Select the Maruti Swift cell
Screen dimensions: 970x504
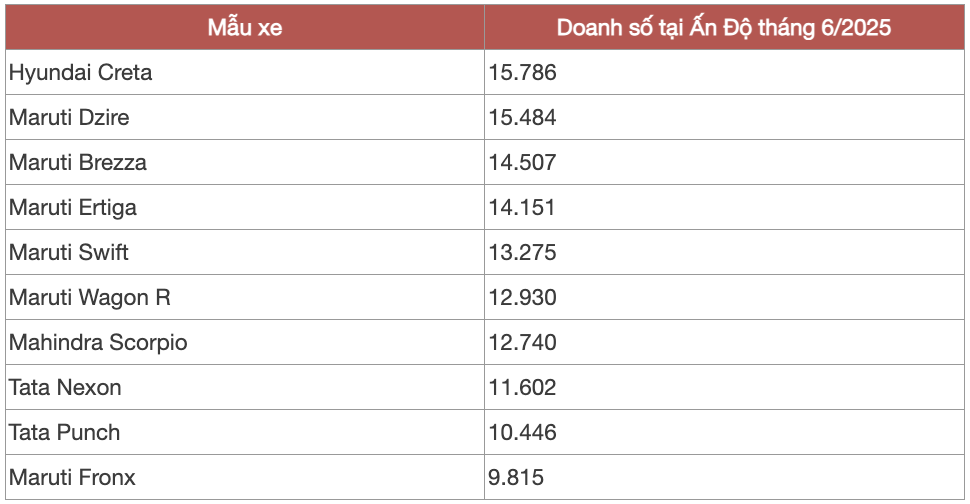click(69, 253)
